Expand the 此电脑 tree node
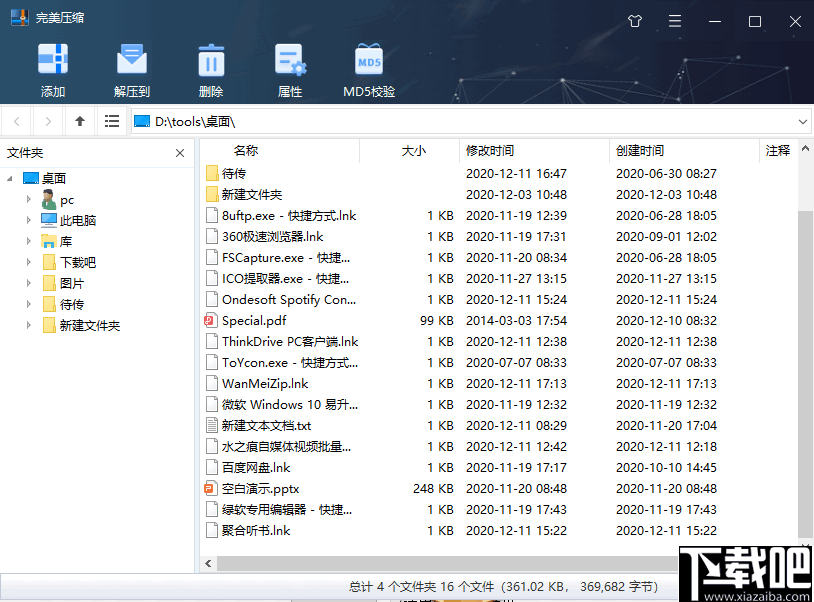 coord(29,221)
